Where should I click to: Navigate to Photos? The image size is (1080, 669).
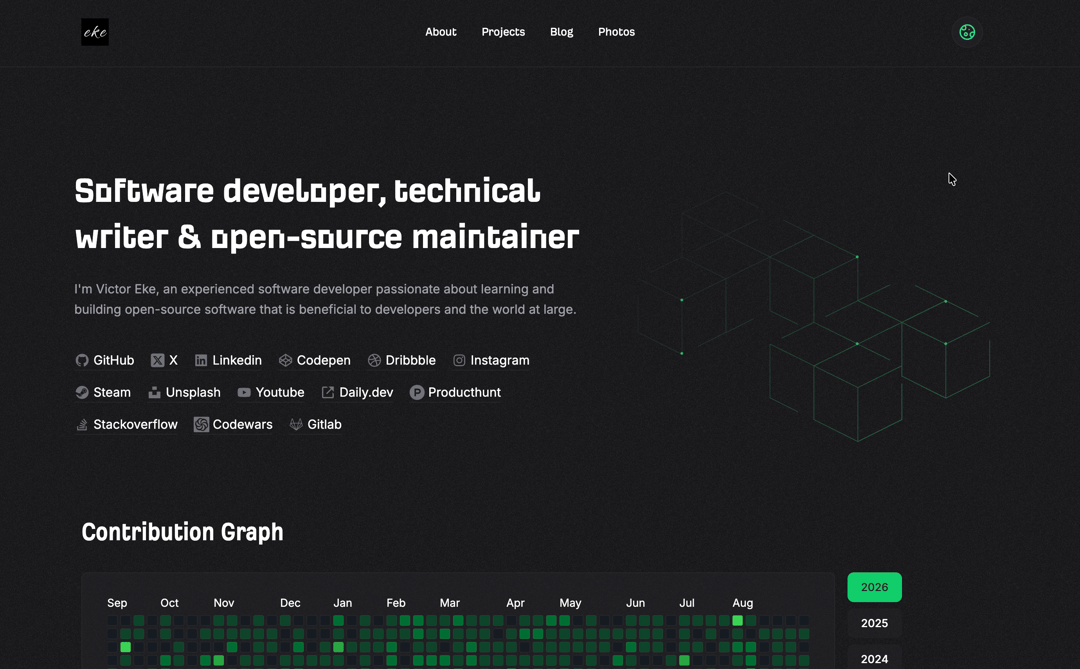tap(616, 32)
